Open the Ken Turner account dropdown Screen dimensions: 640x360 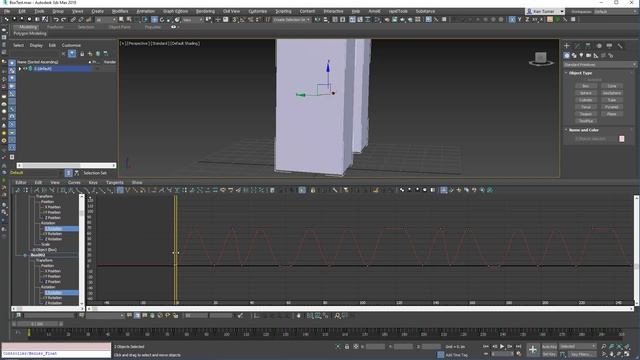click(x=545, y=11)
